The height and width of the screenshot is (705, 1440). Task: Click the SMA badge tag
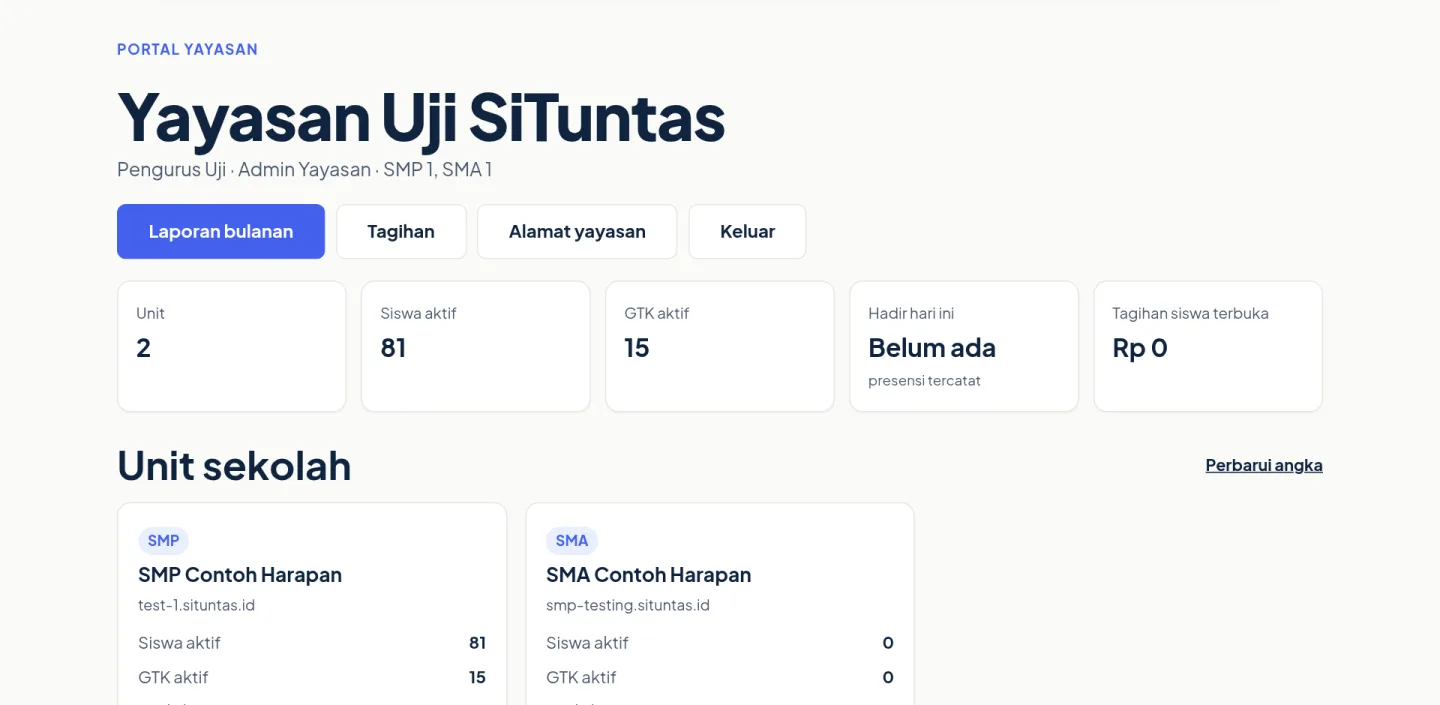tap(572, 541)
